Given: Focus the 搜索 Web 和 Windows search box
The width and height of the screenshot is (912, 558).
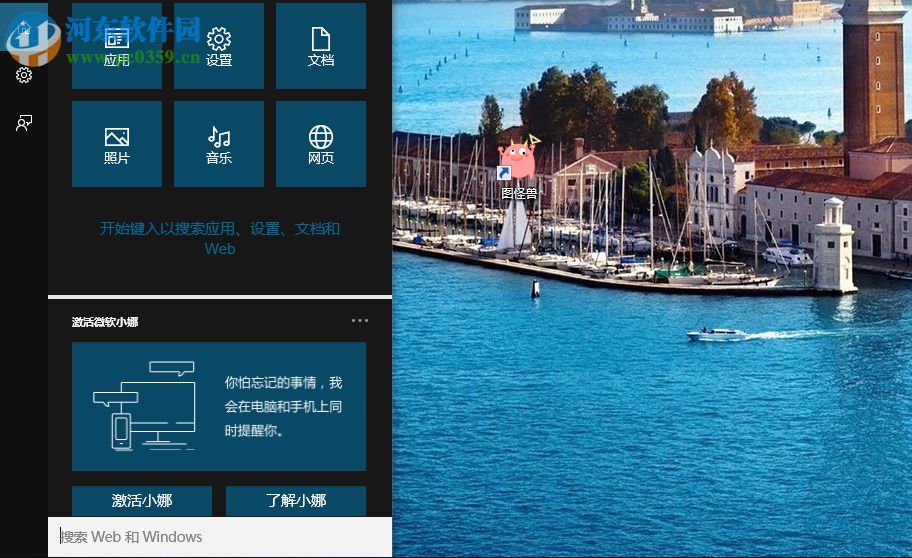Looking at the screenshot, I should click(220, 536).
